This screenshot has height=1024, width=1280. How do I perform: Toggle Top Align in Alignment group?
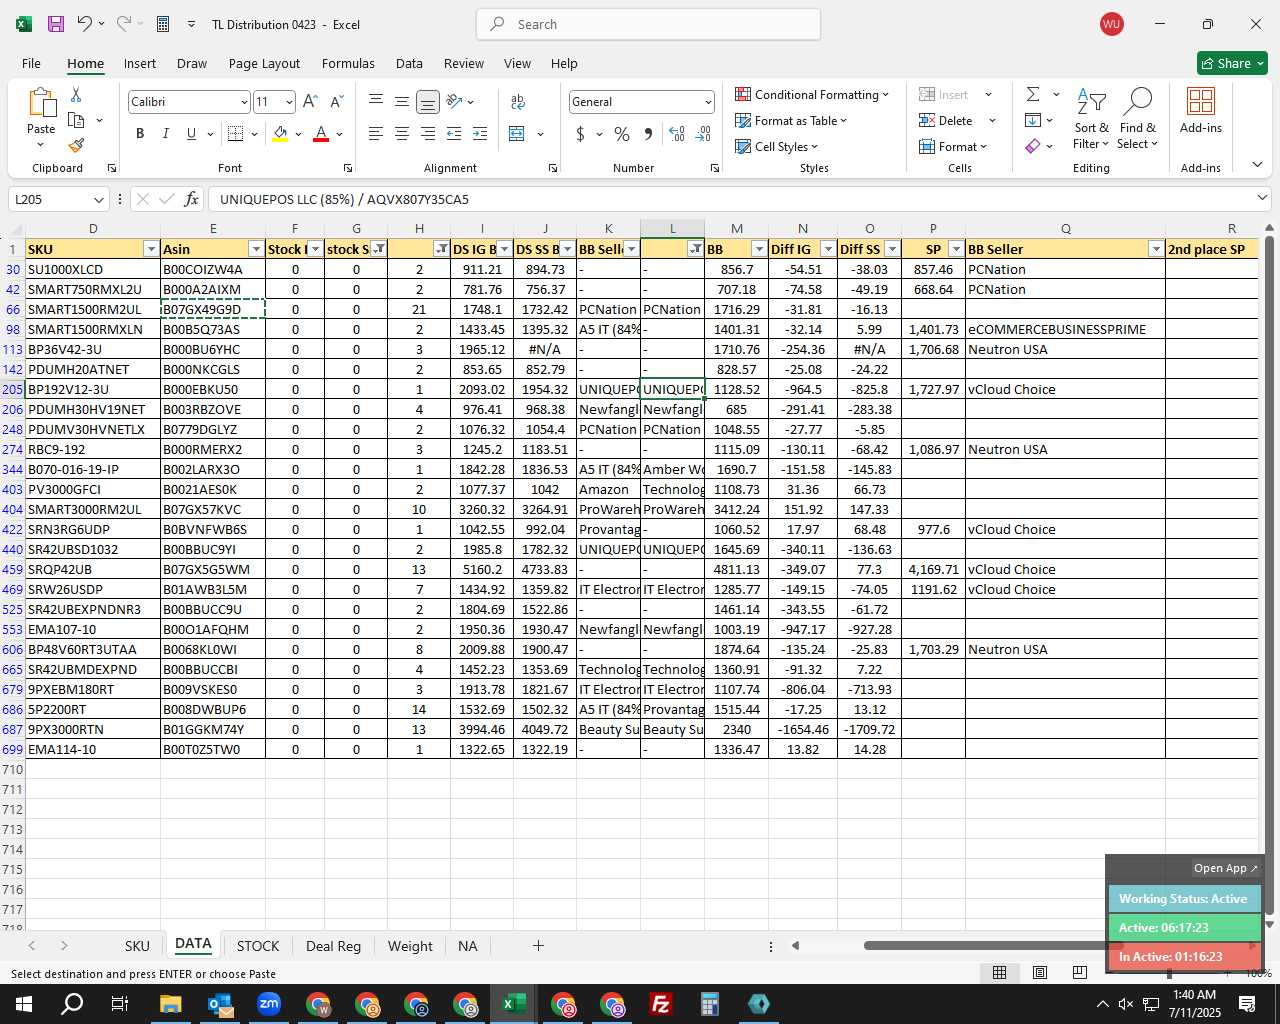[376, 101]
